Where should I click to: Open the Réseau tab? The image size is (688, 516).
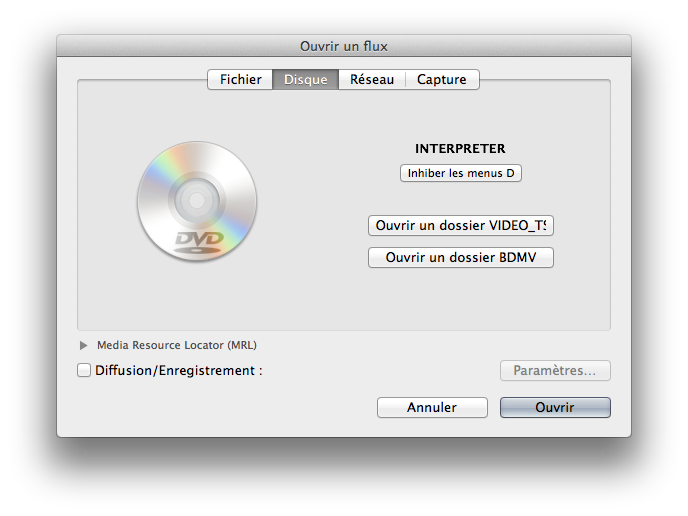click(371, 80)
